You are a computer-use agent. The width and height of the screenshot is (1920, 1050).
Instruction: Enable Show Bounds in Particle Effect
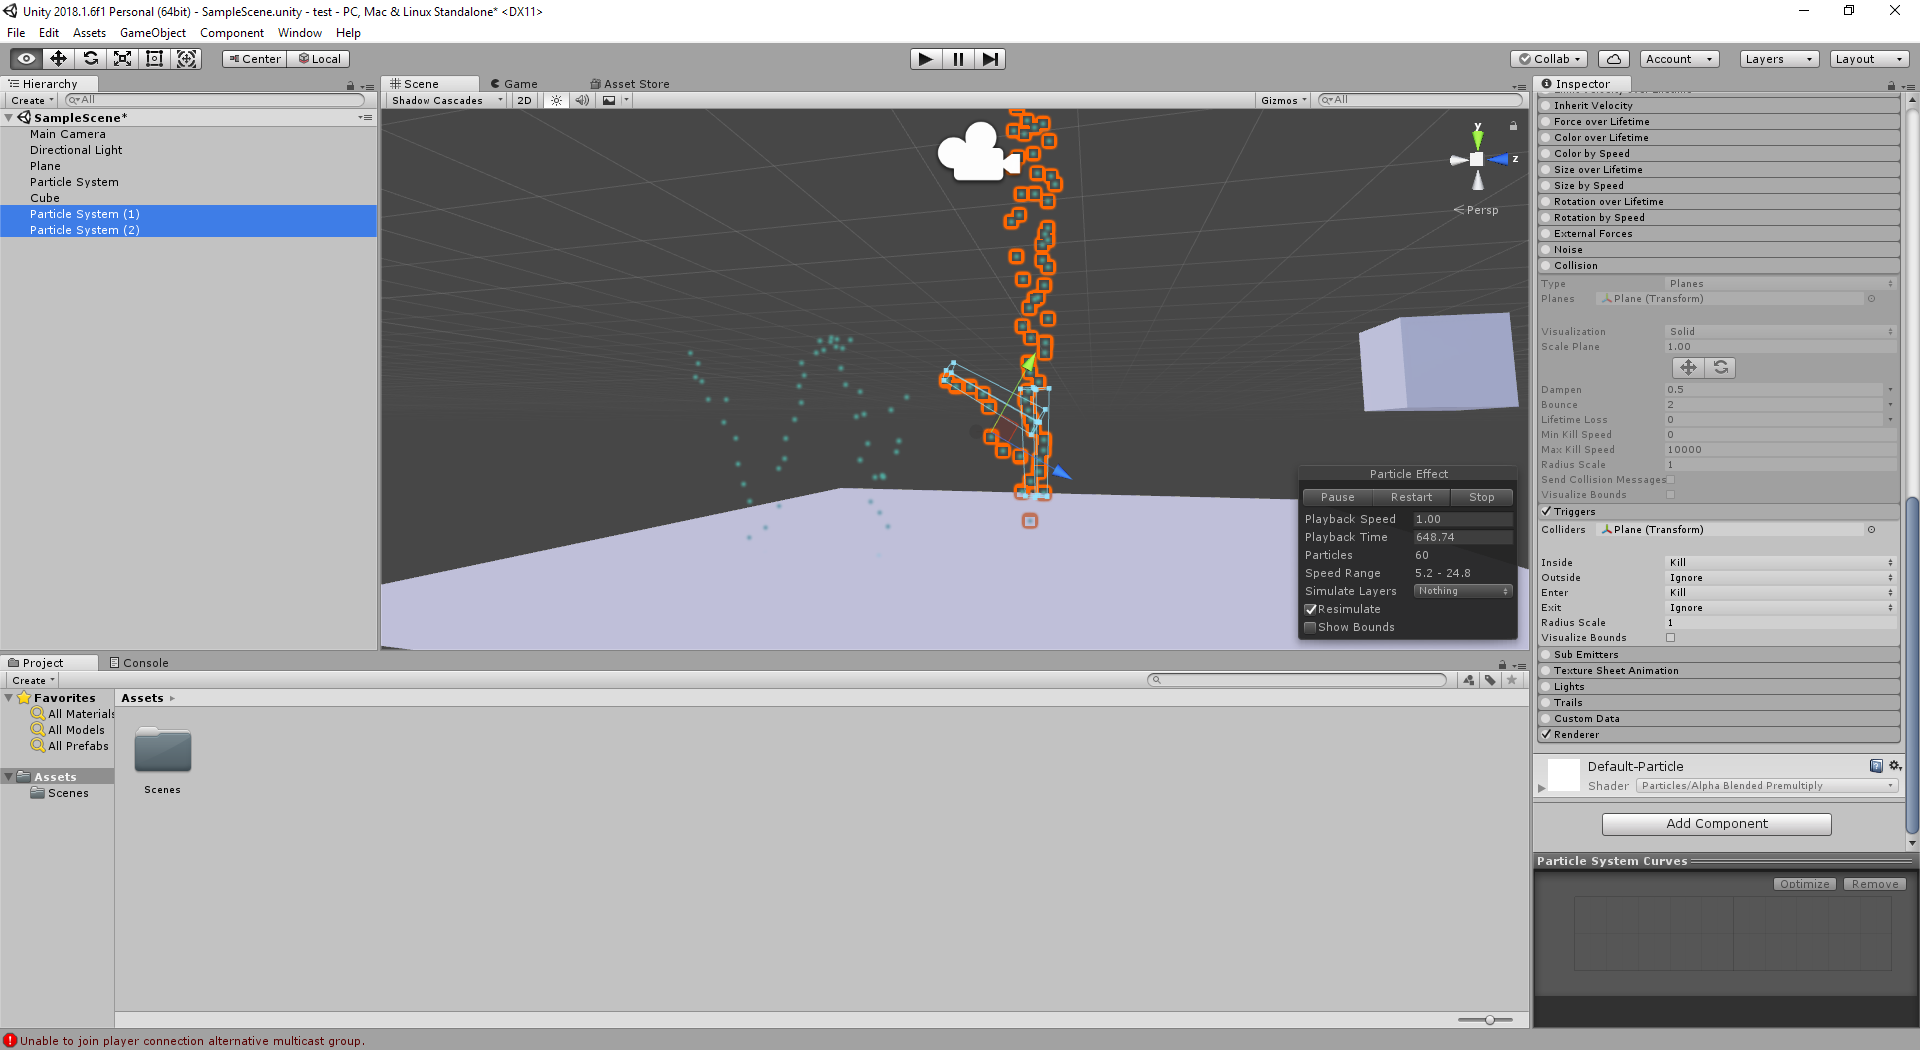click(x=1310, y=627)
